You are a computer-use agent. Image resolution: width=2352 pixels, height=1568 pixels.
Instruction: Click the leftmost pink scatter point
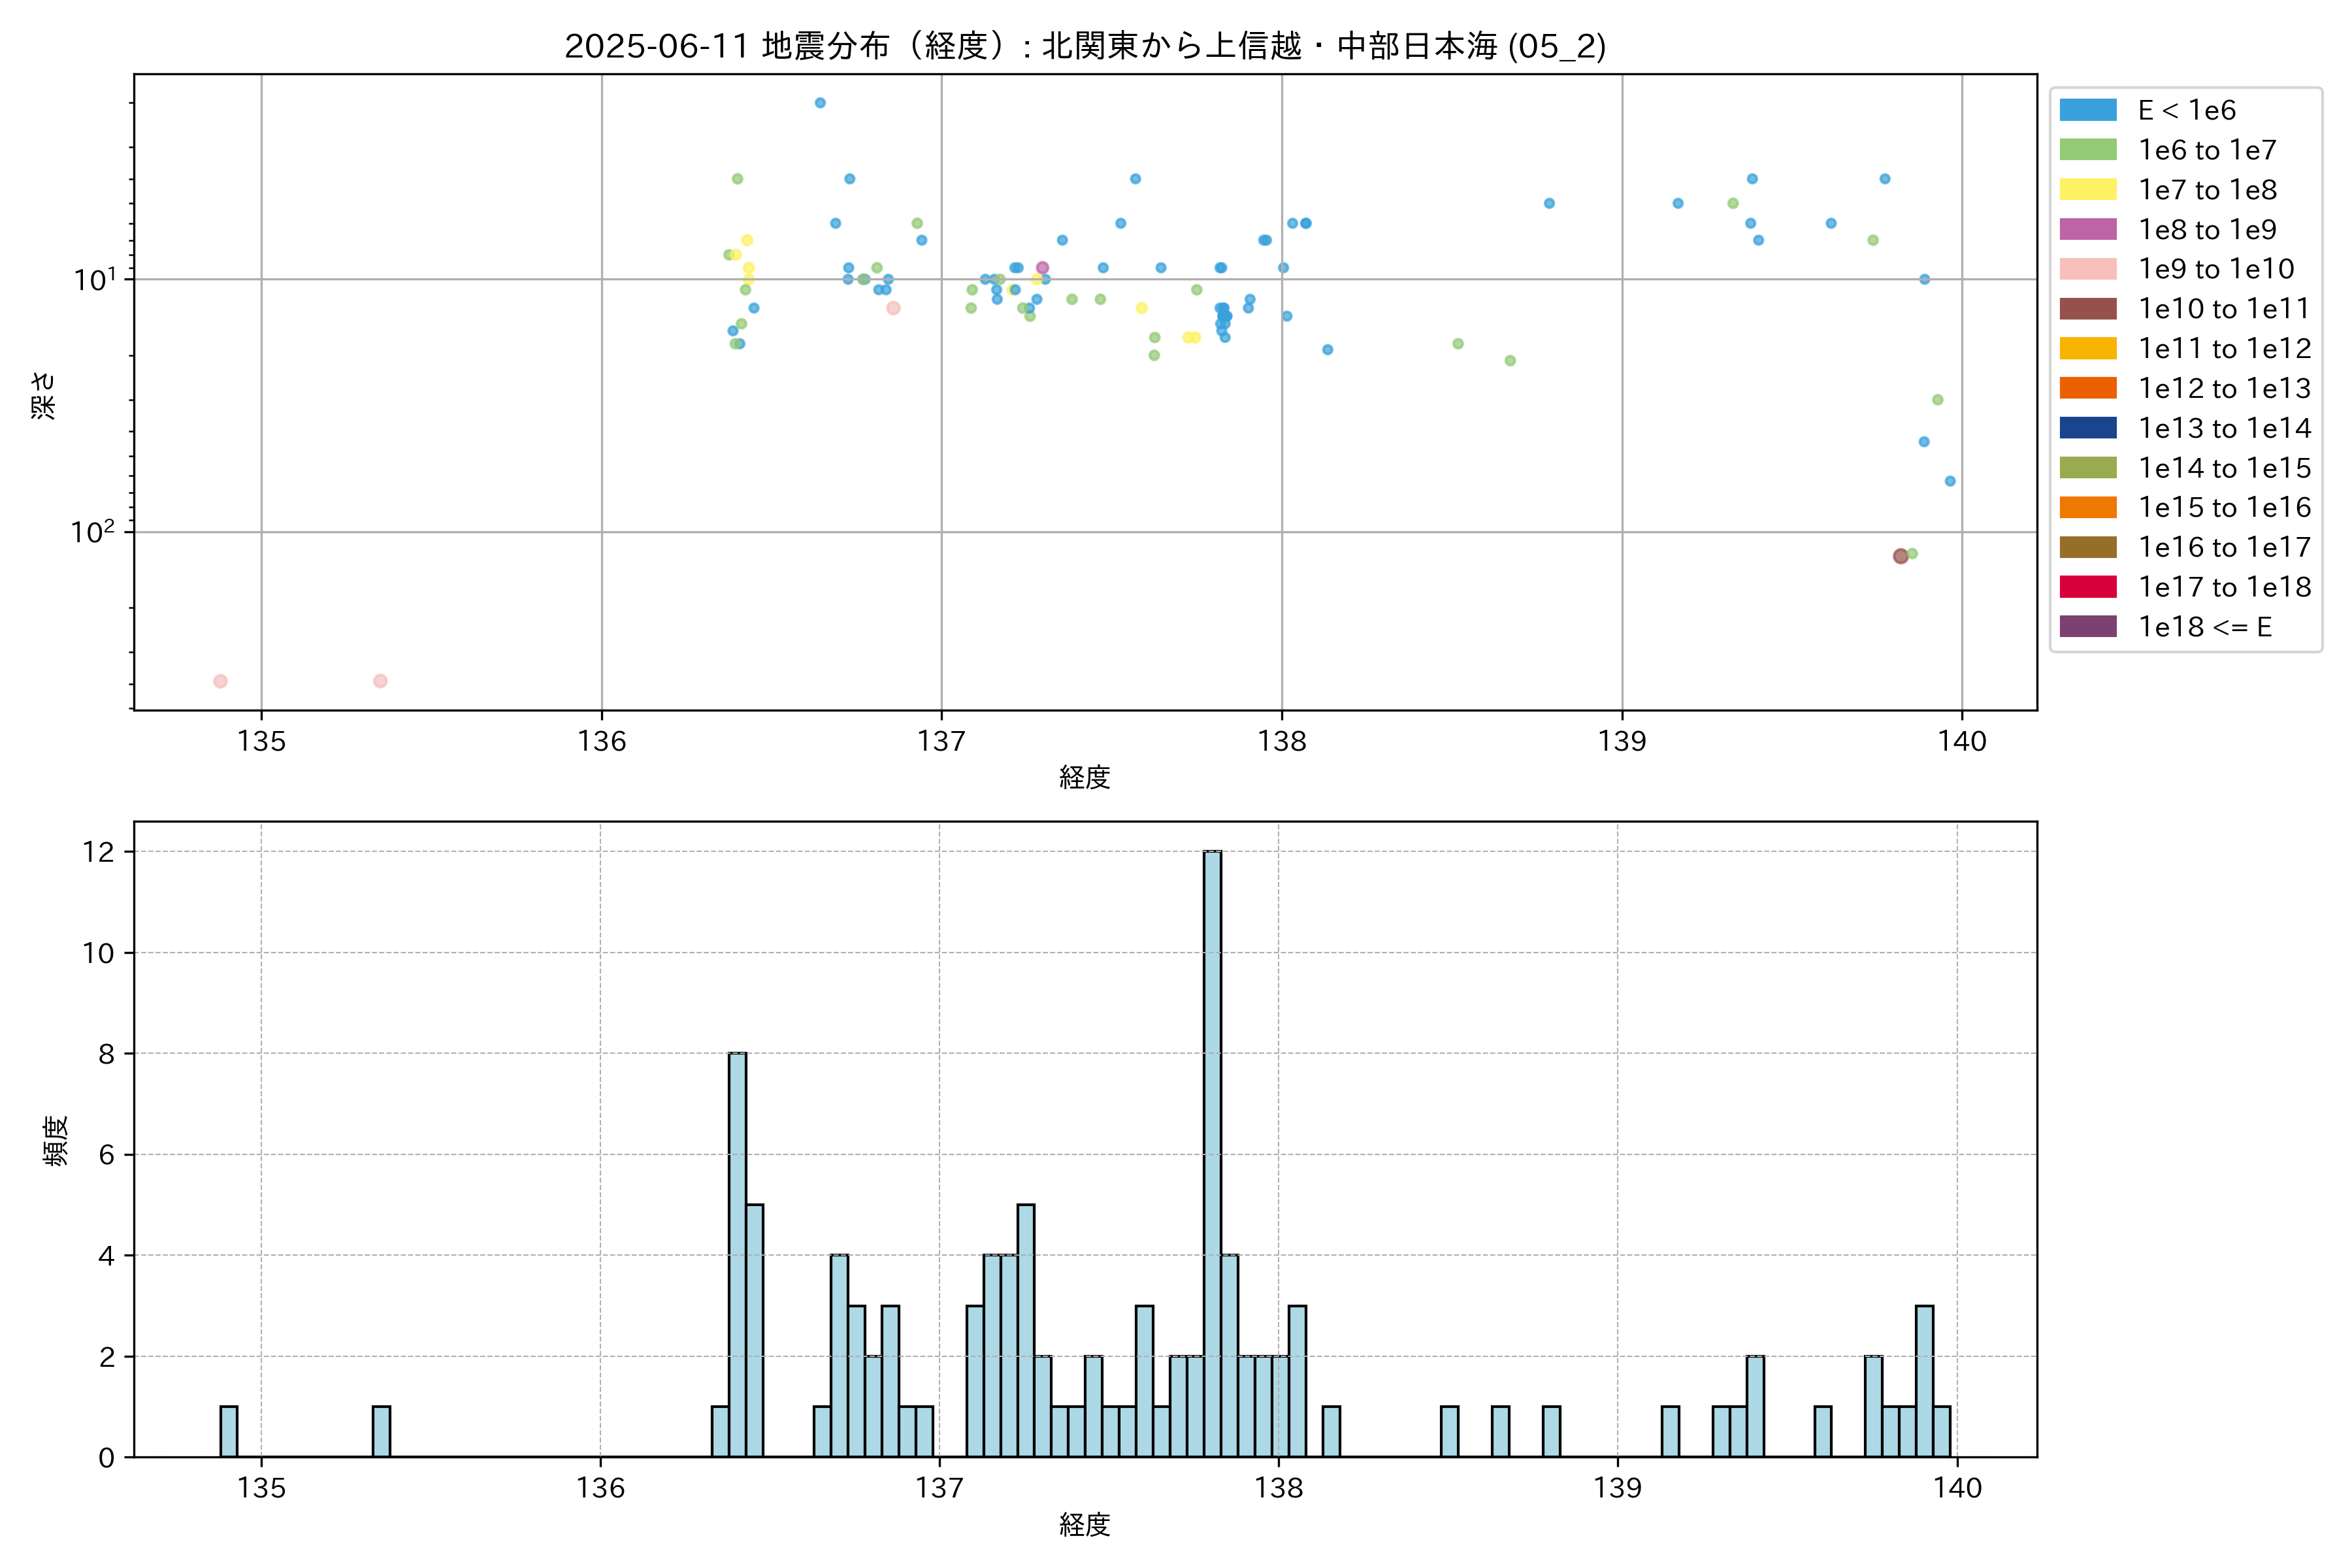pos(220,681)
